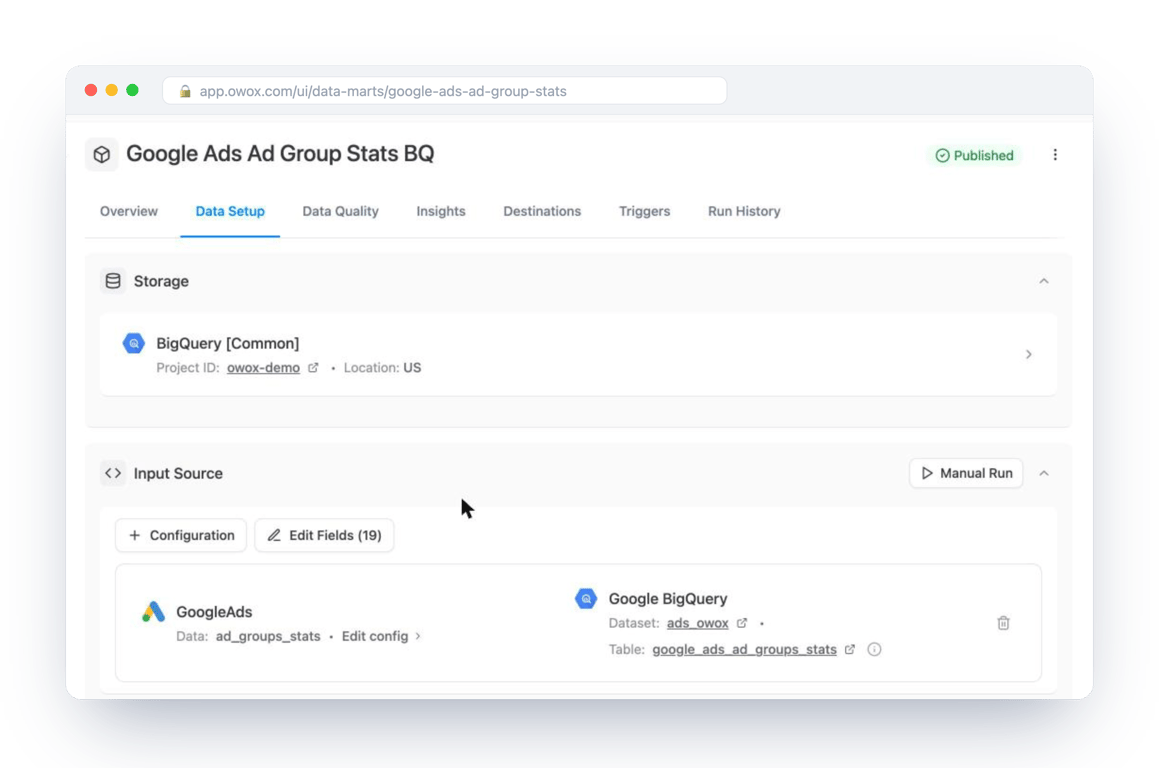1159x768 pixels.
Task: Collapse the Input Source section chevron
Action: tap(1044, 473)
